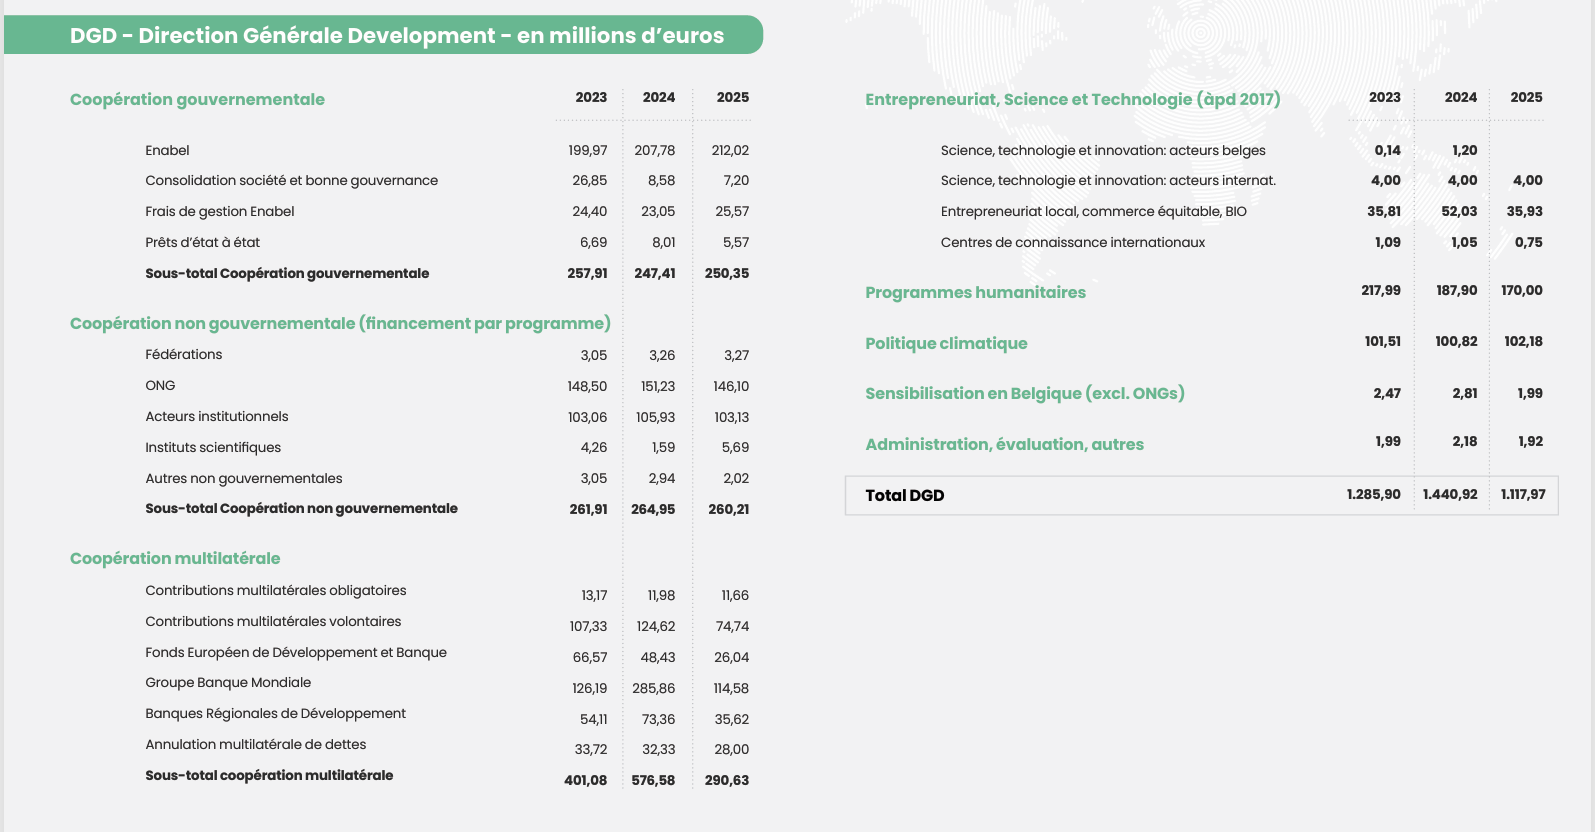This screenshot has height=832, width=1595.
Task: Click Banques Régionales de Développement label
Action: tap(275, 713)
